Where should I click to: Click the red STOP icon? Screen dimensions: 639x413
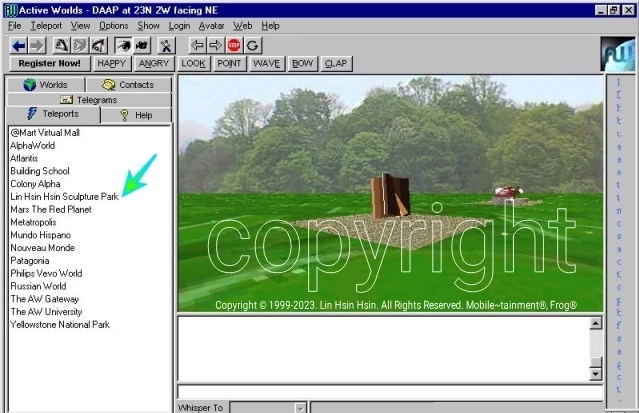(x=234, y=45)
